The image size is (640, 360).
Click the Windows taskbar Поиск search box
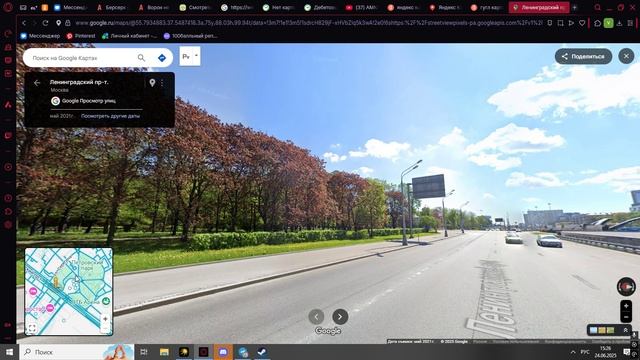click(x=76, y=352)
